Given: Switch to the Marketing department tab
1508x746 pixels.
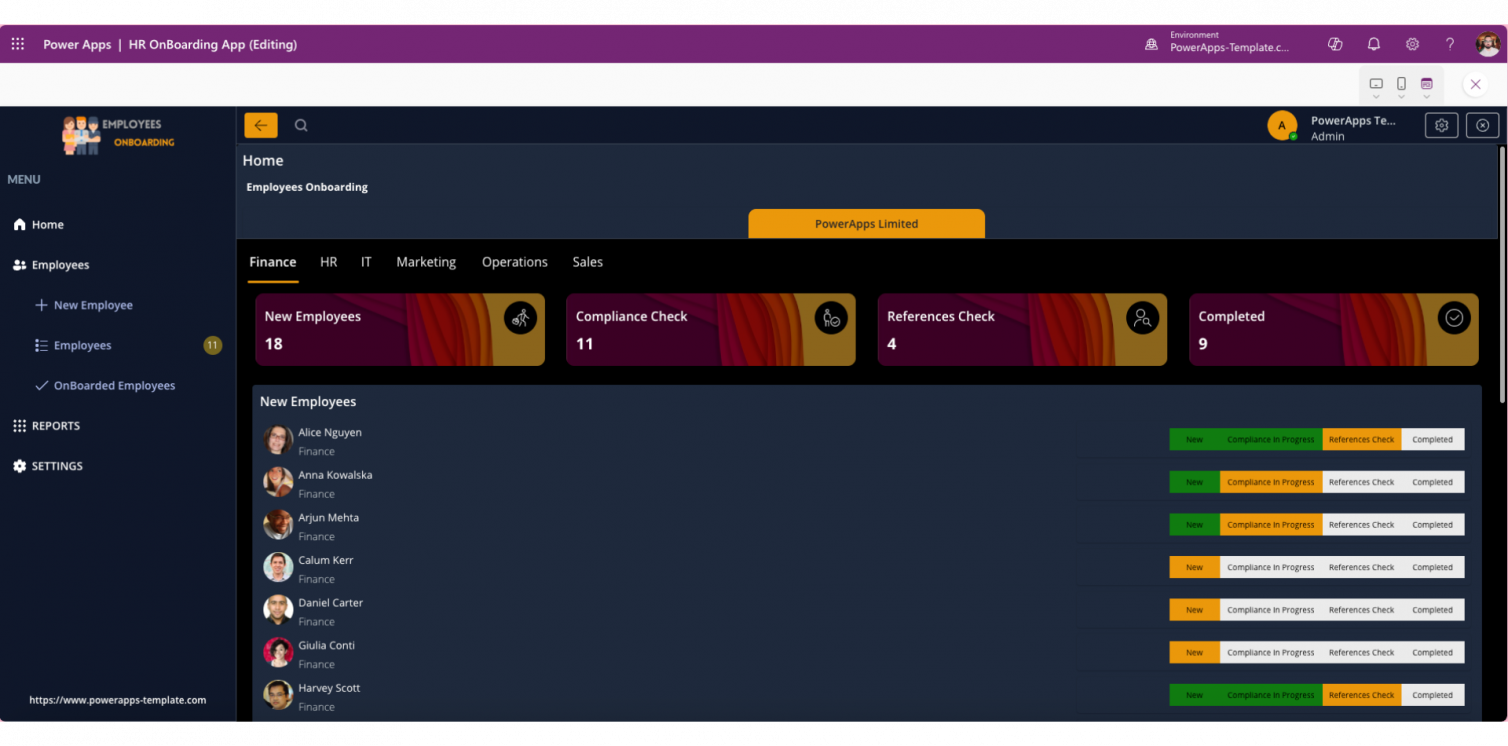Looking at the screenshot, I should pos(426,262).
